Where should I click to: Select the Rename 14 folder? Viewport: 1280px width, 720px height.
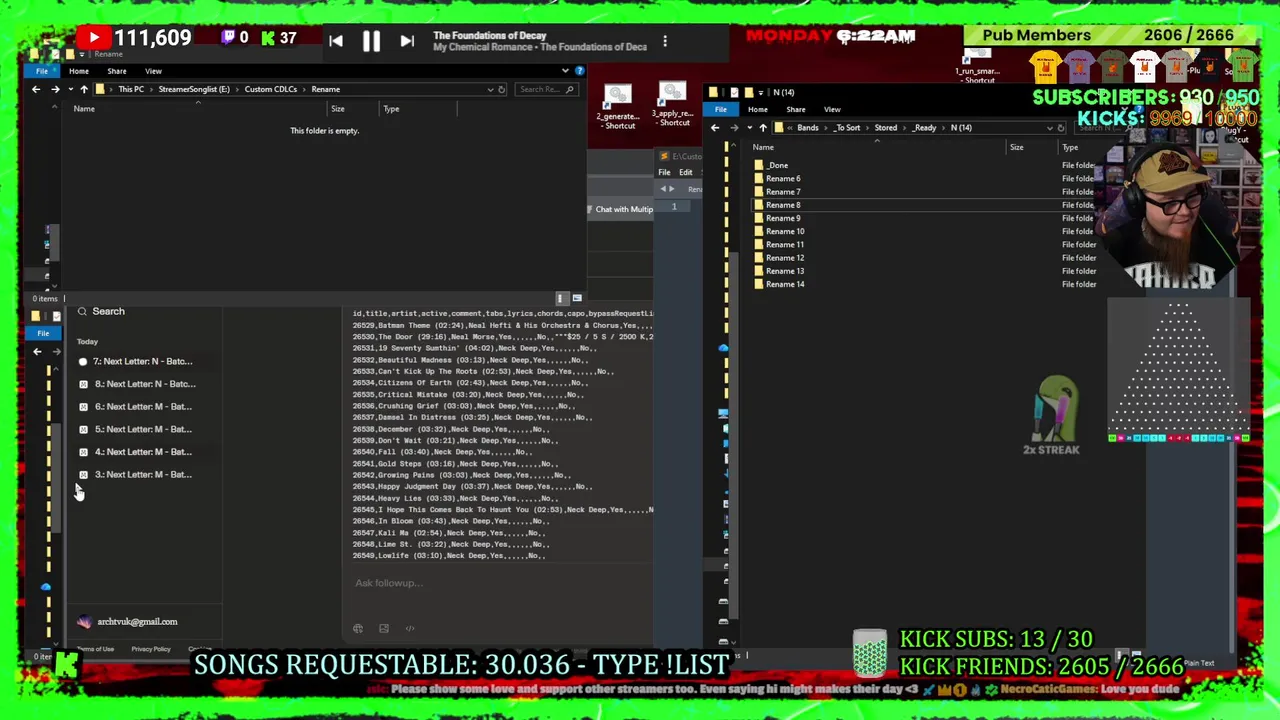[x=785, y=284]
